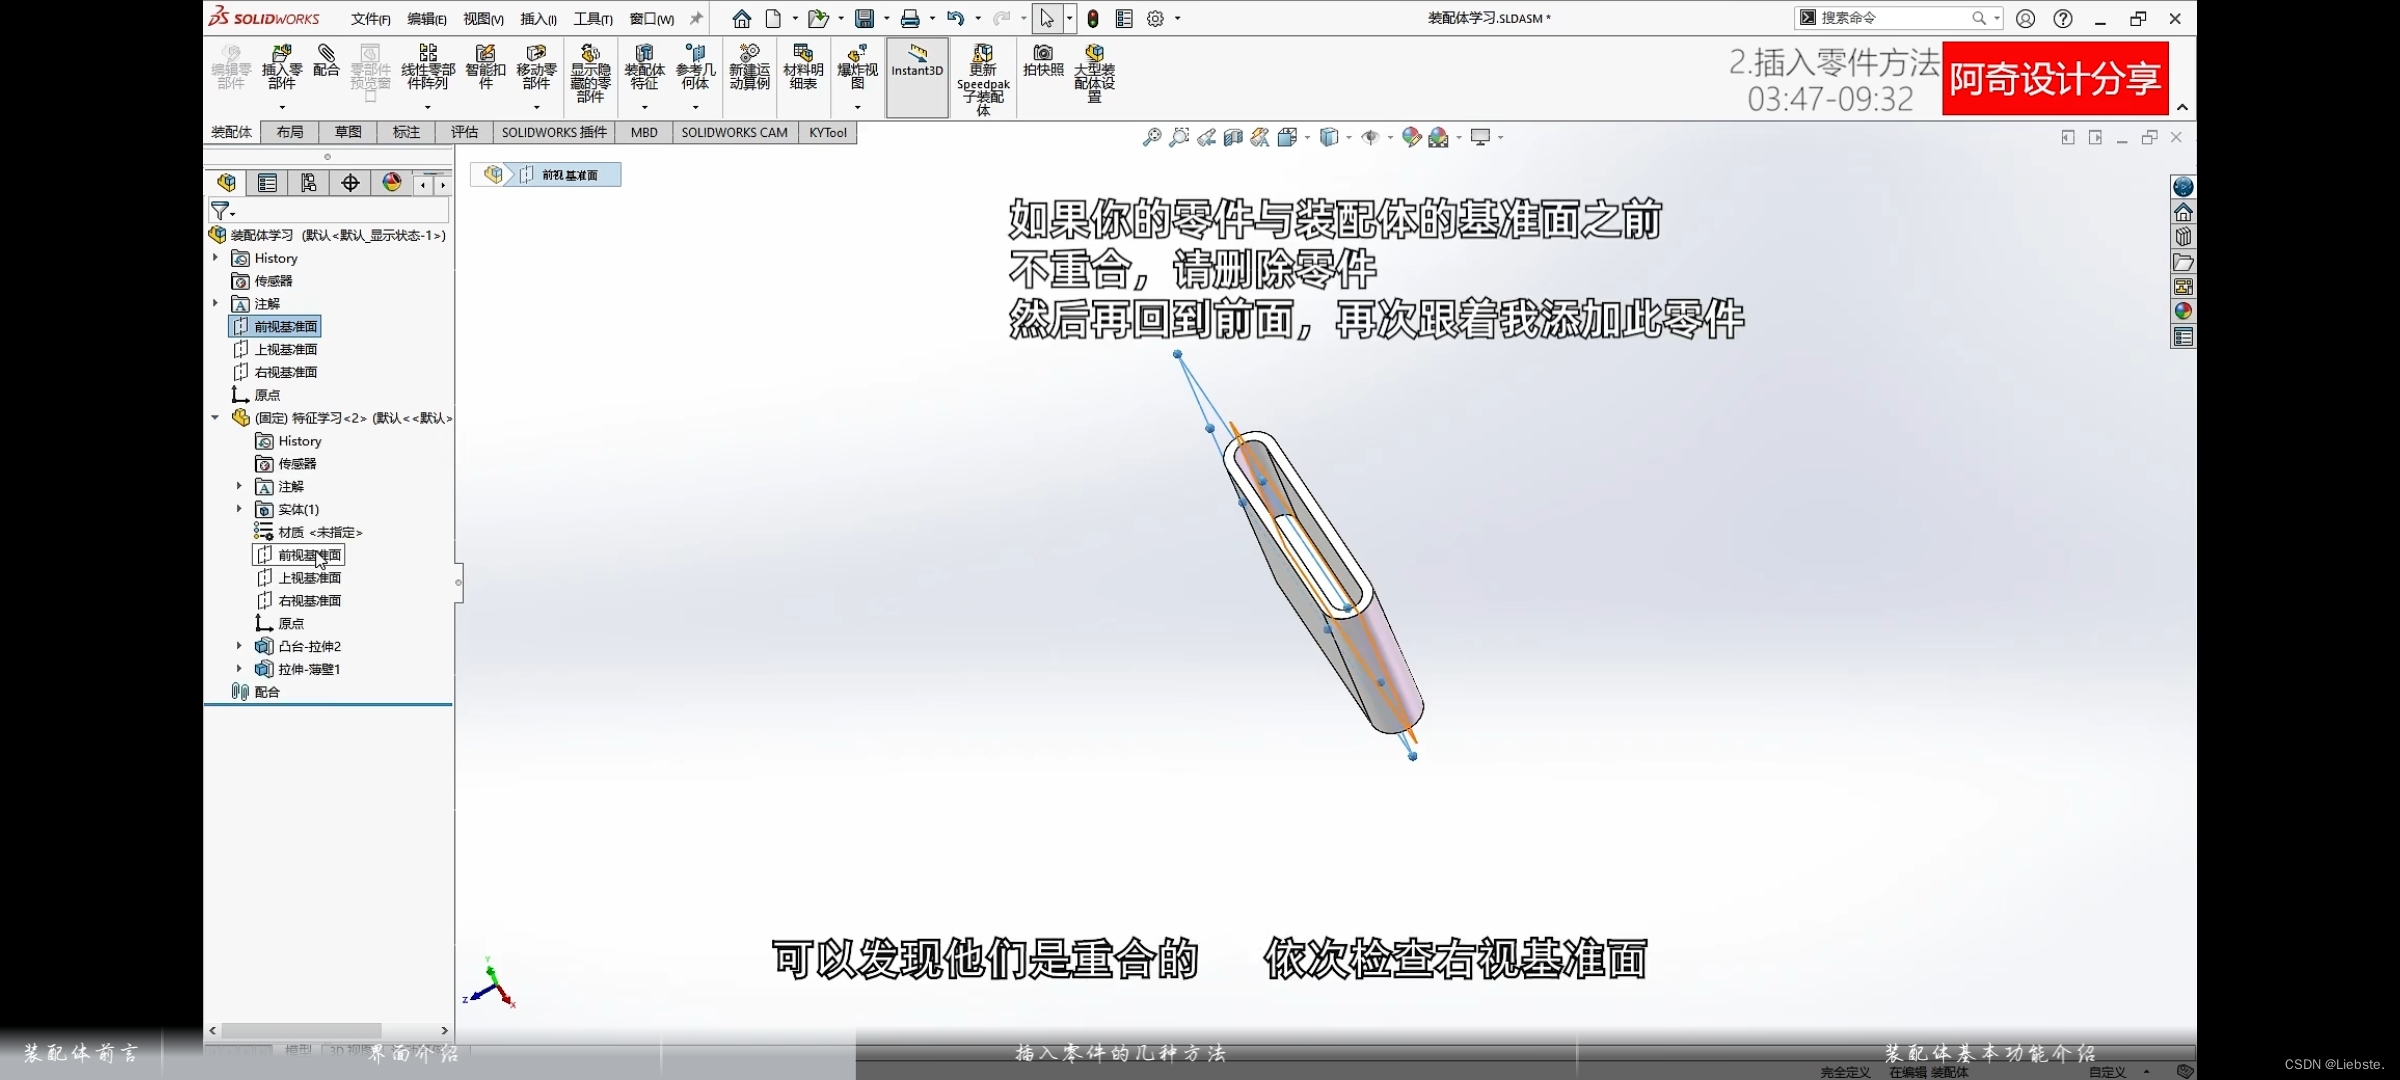Click 拍快照 snapshot icon
The width and height of the screenshot is (2400, 1080).
pyautogui.click(x=1043, y=60)
